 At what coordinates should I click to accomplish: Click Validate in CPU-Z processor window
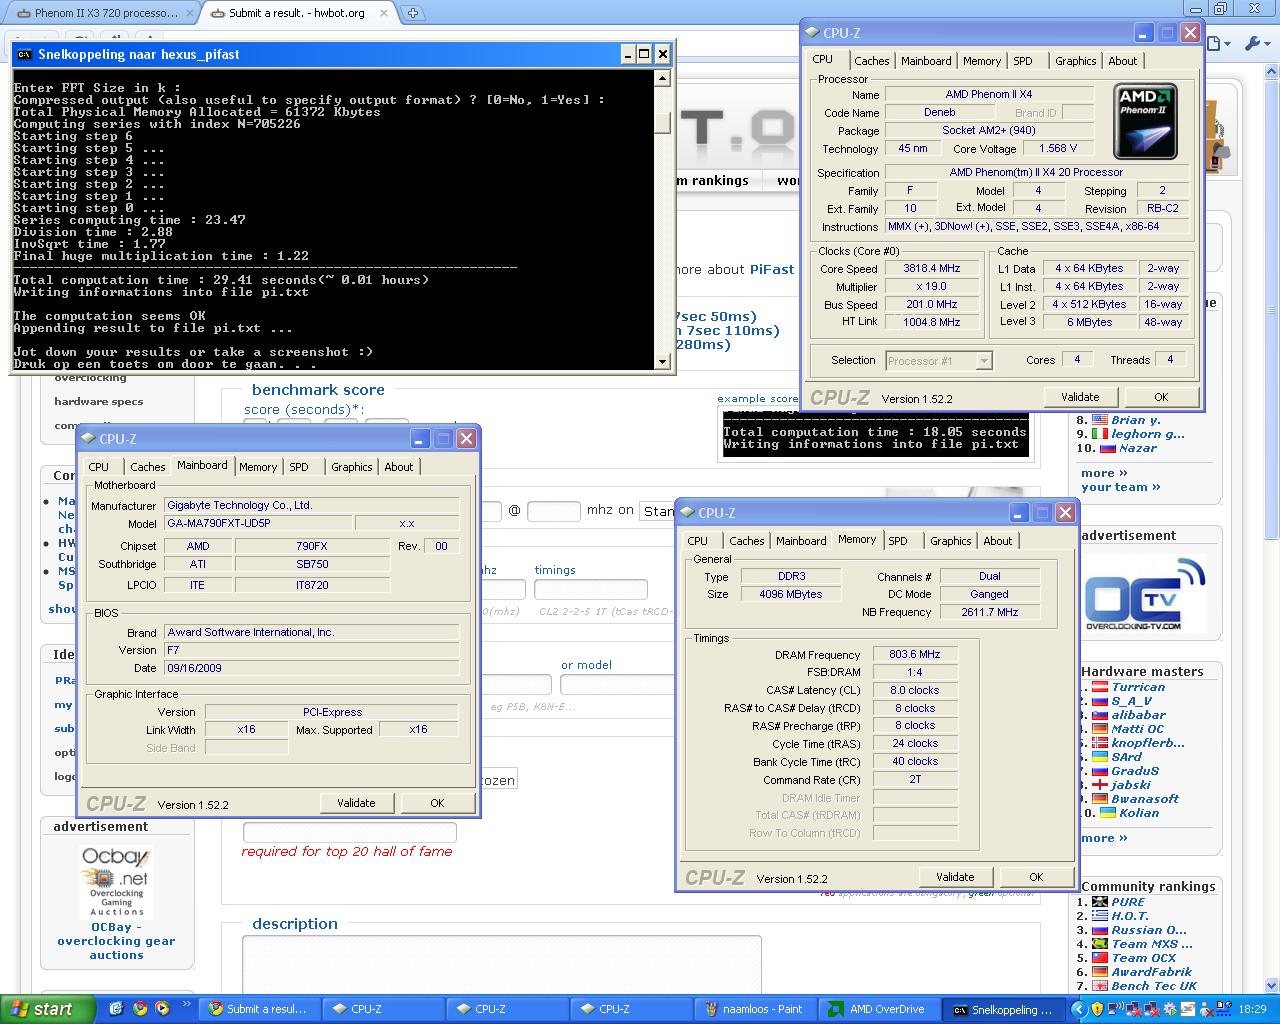1080,397
